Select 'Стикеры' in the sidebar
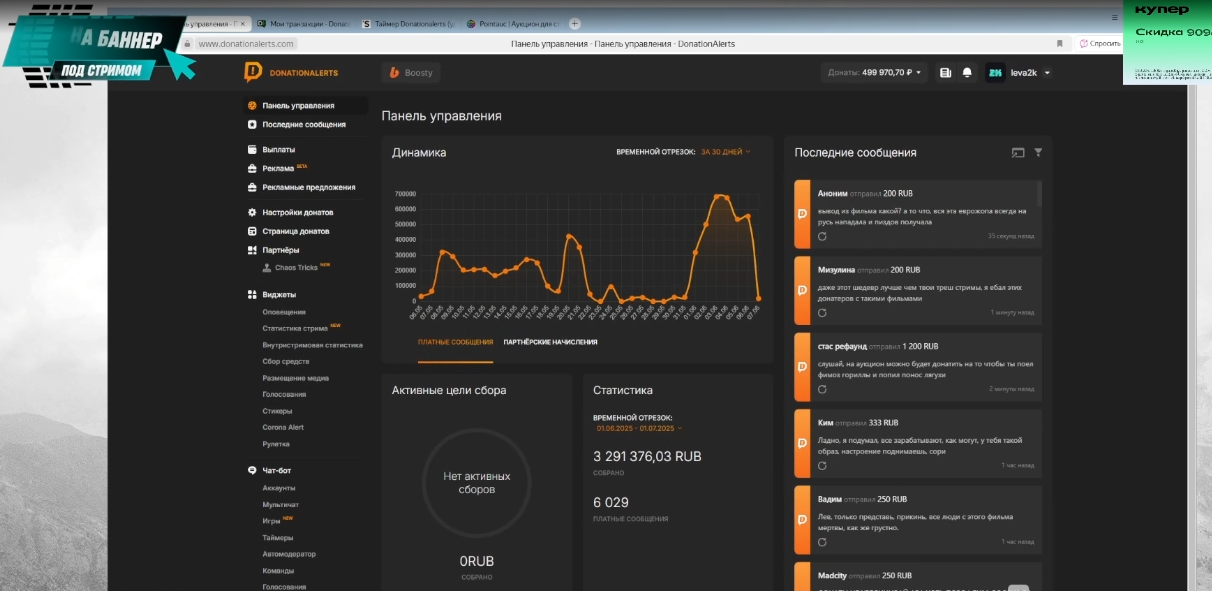This screenshot has width=1212, height=591. click(277, 411)
